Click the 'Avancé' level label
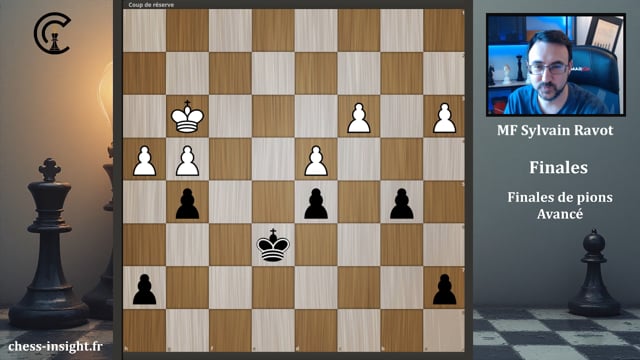This screenshot has height=360, width=640. [560, 214]
